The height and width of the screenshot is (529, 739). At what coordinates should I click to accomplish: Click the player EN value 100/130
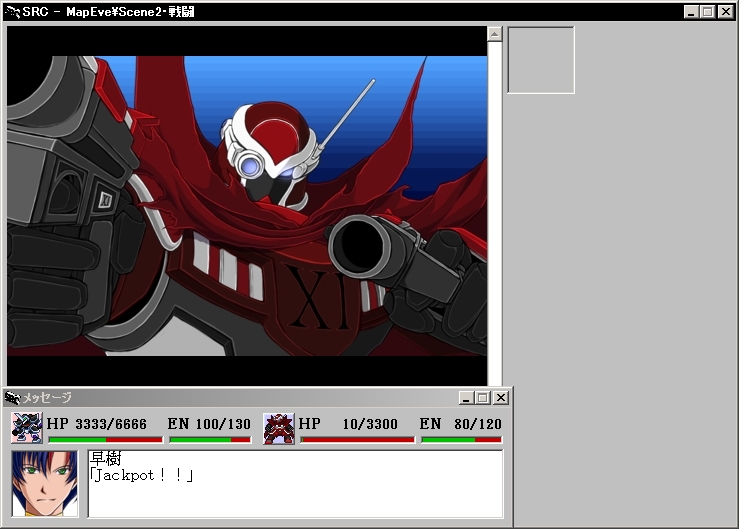pyautogui.click(x=223, y=424)
